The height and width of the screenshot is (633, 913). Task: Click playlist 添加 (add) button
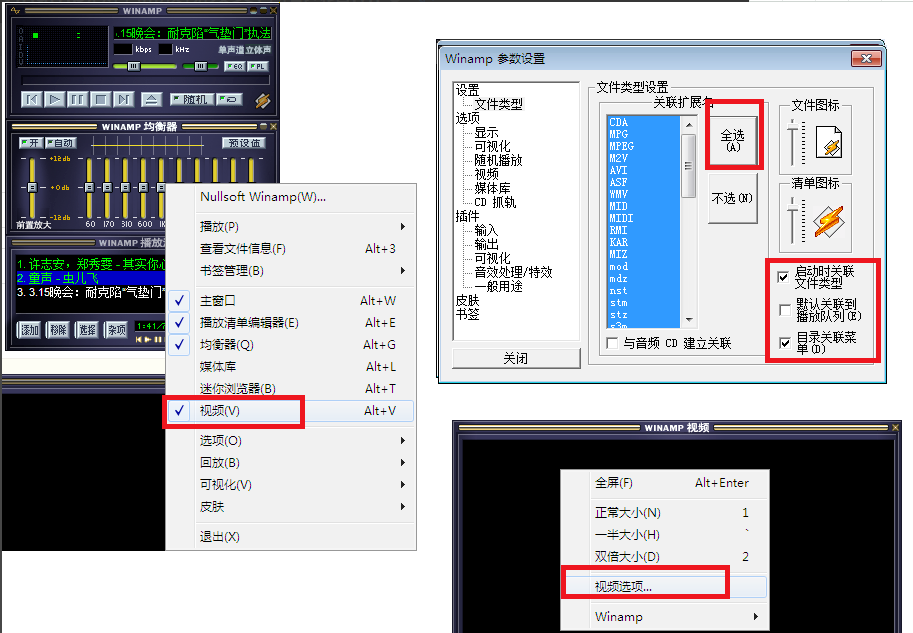click(x=29, y=330)
